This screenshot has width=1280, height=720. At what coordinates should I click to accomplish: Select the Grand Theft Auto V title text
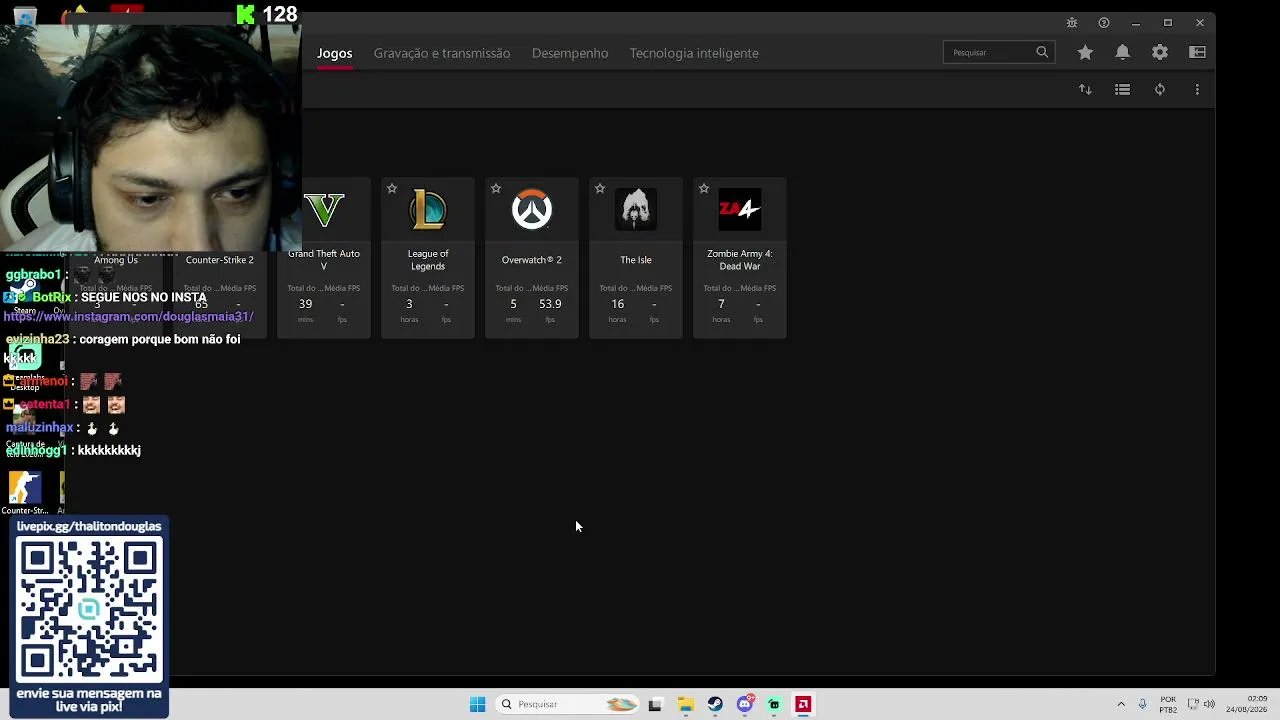click(324, 260)
